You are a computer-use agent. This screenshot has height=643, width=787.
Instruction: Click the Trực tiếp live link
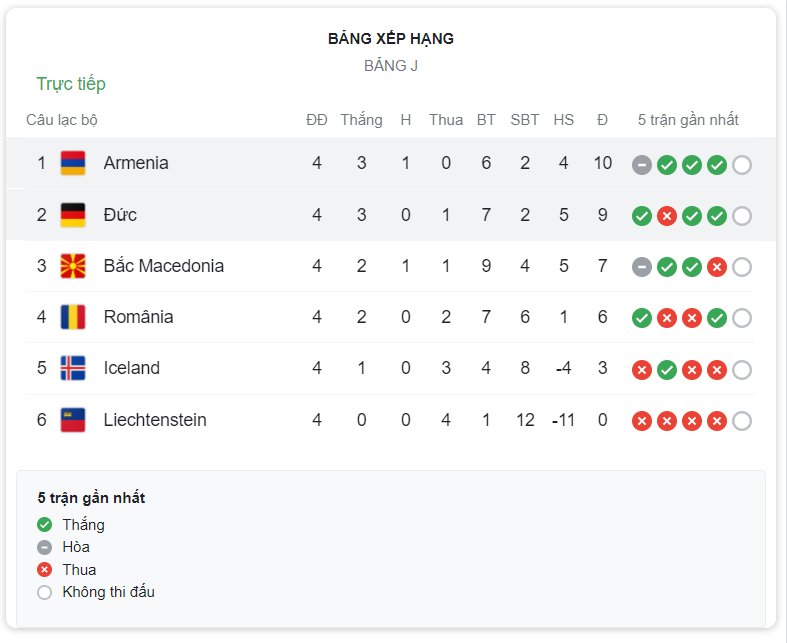pyautogui.click(x=71, y=84)
